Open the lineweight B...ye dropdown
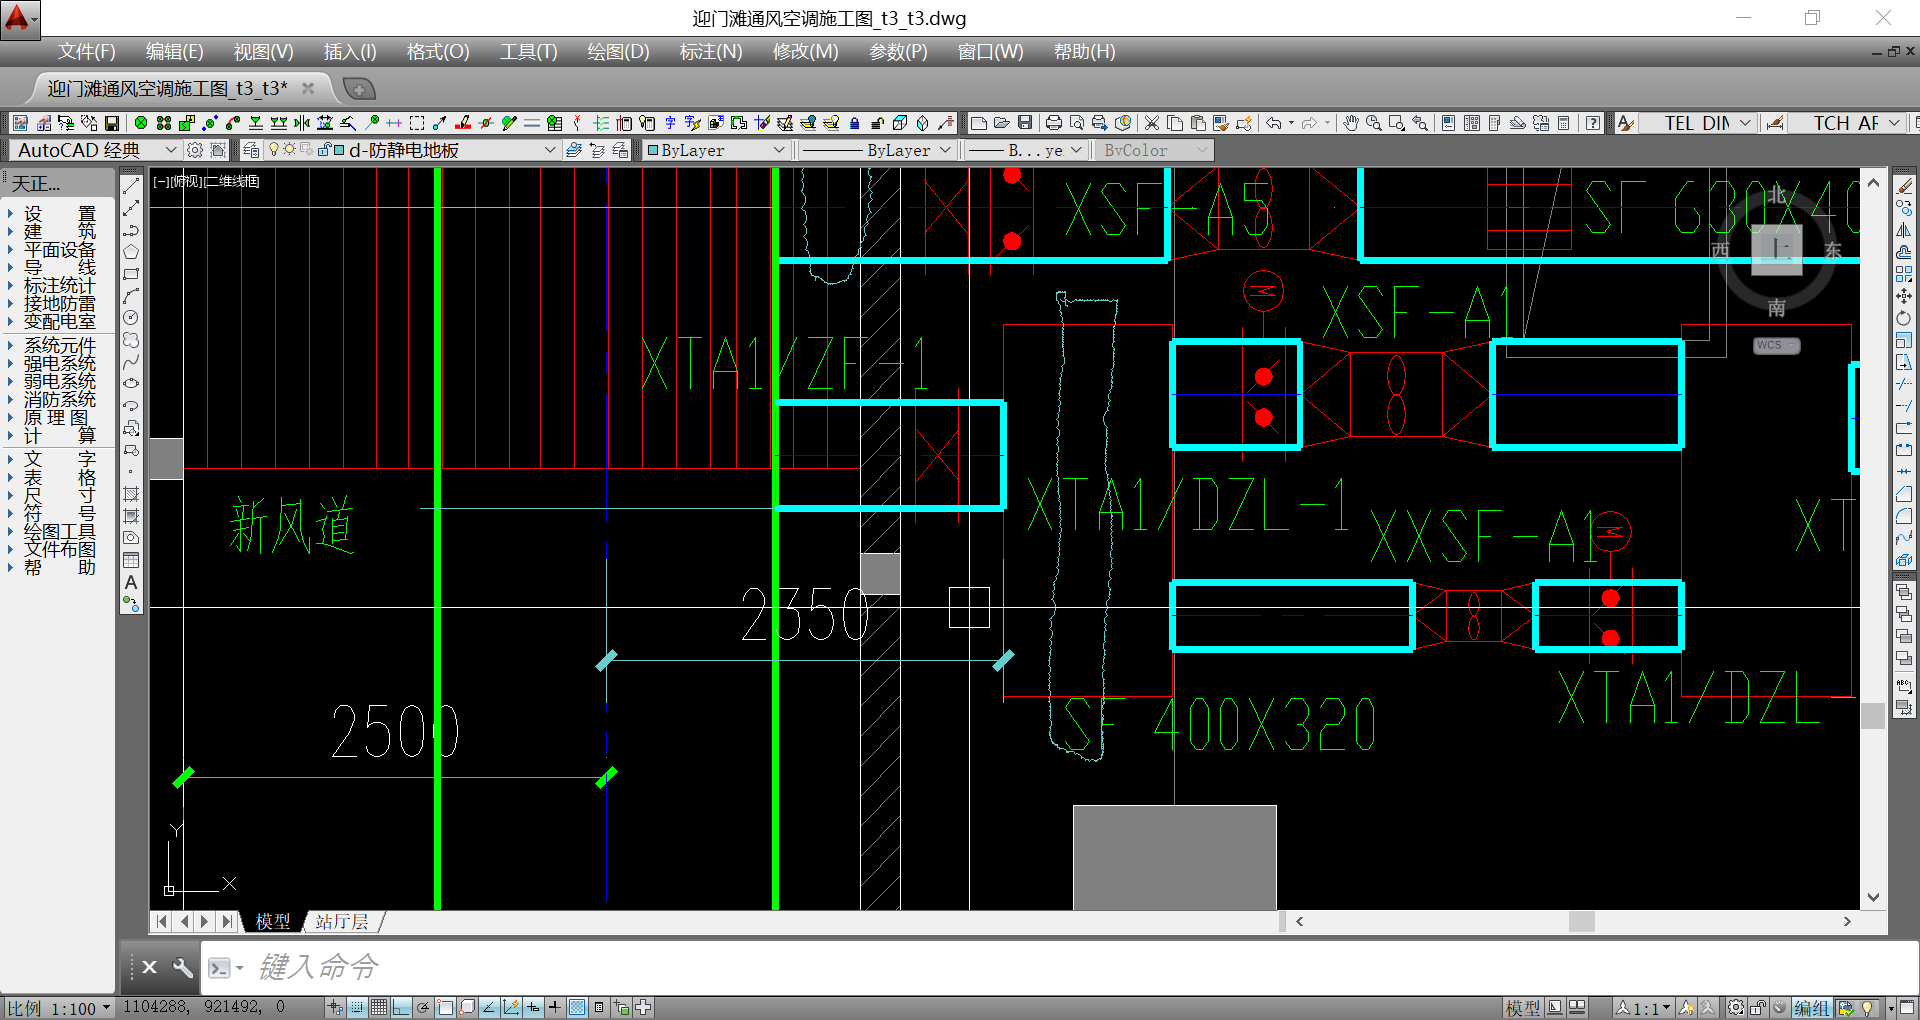The width and height of the screenshot is (1920, 1020). point(1025,150)
